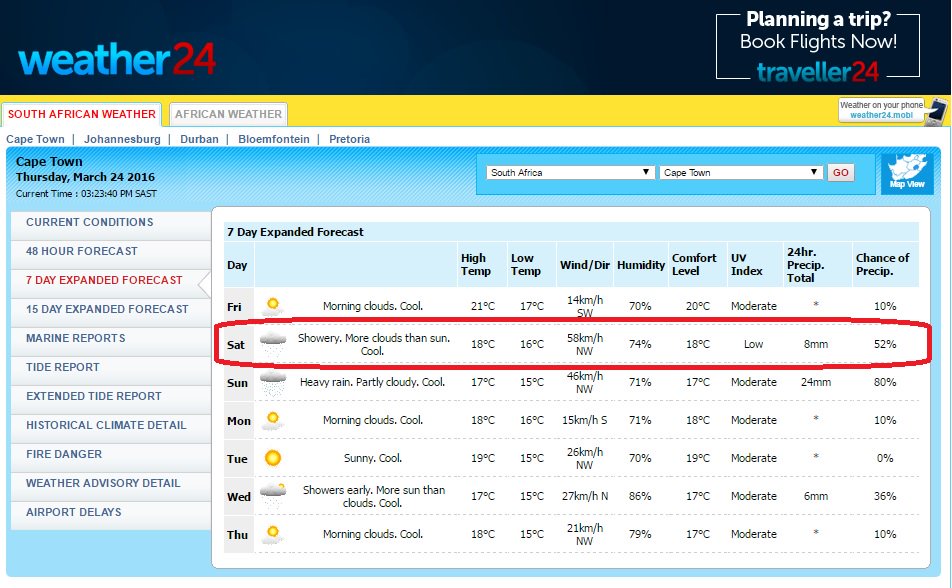This screenshot has width=952, height=588.
Task: Click Sunday's heavy rain icon
Action: 273,382
